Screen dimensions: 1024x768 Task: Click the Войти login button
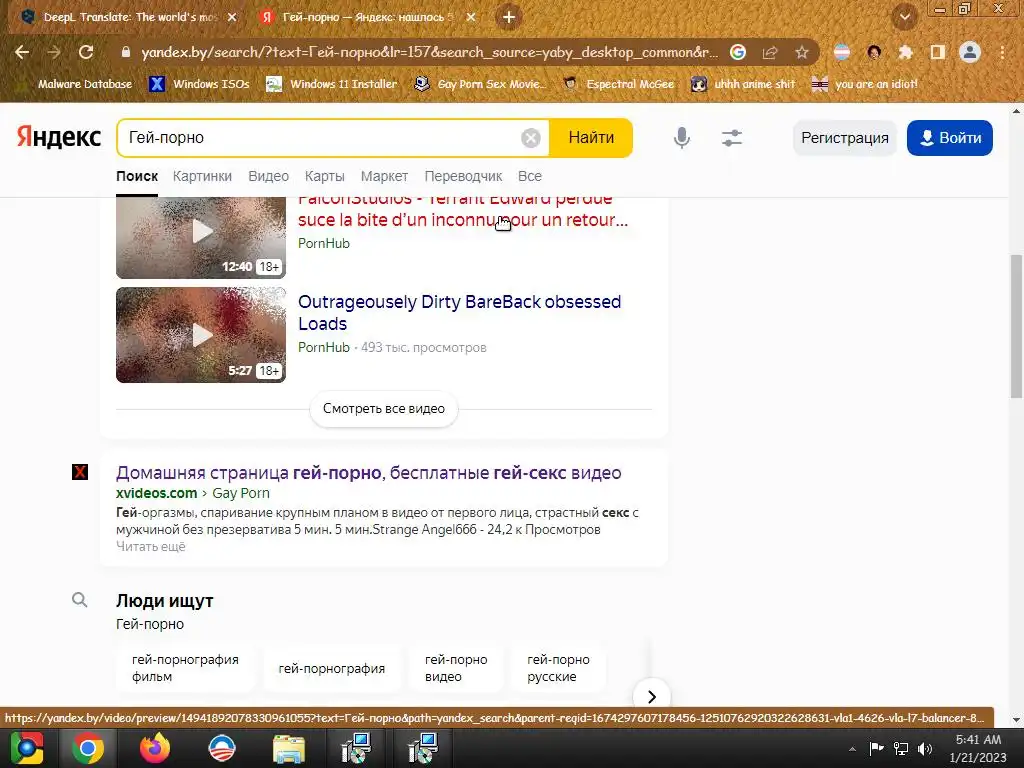click(950, 138)
